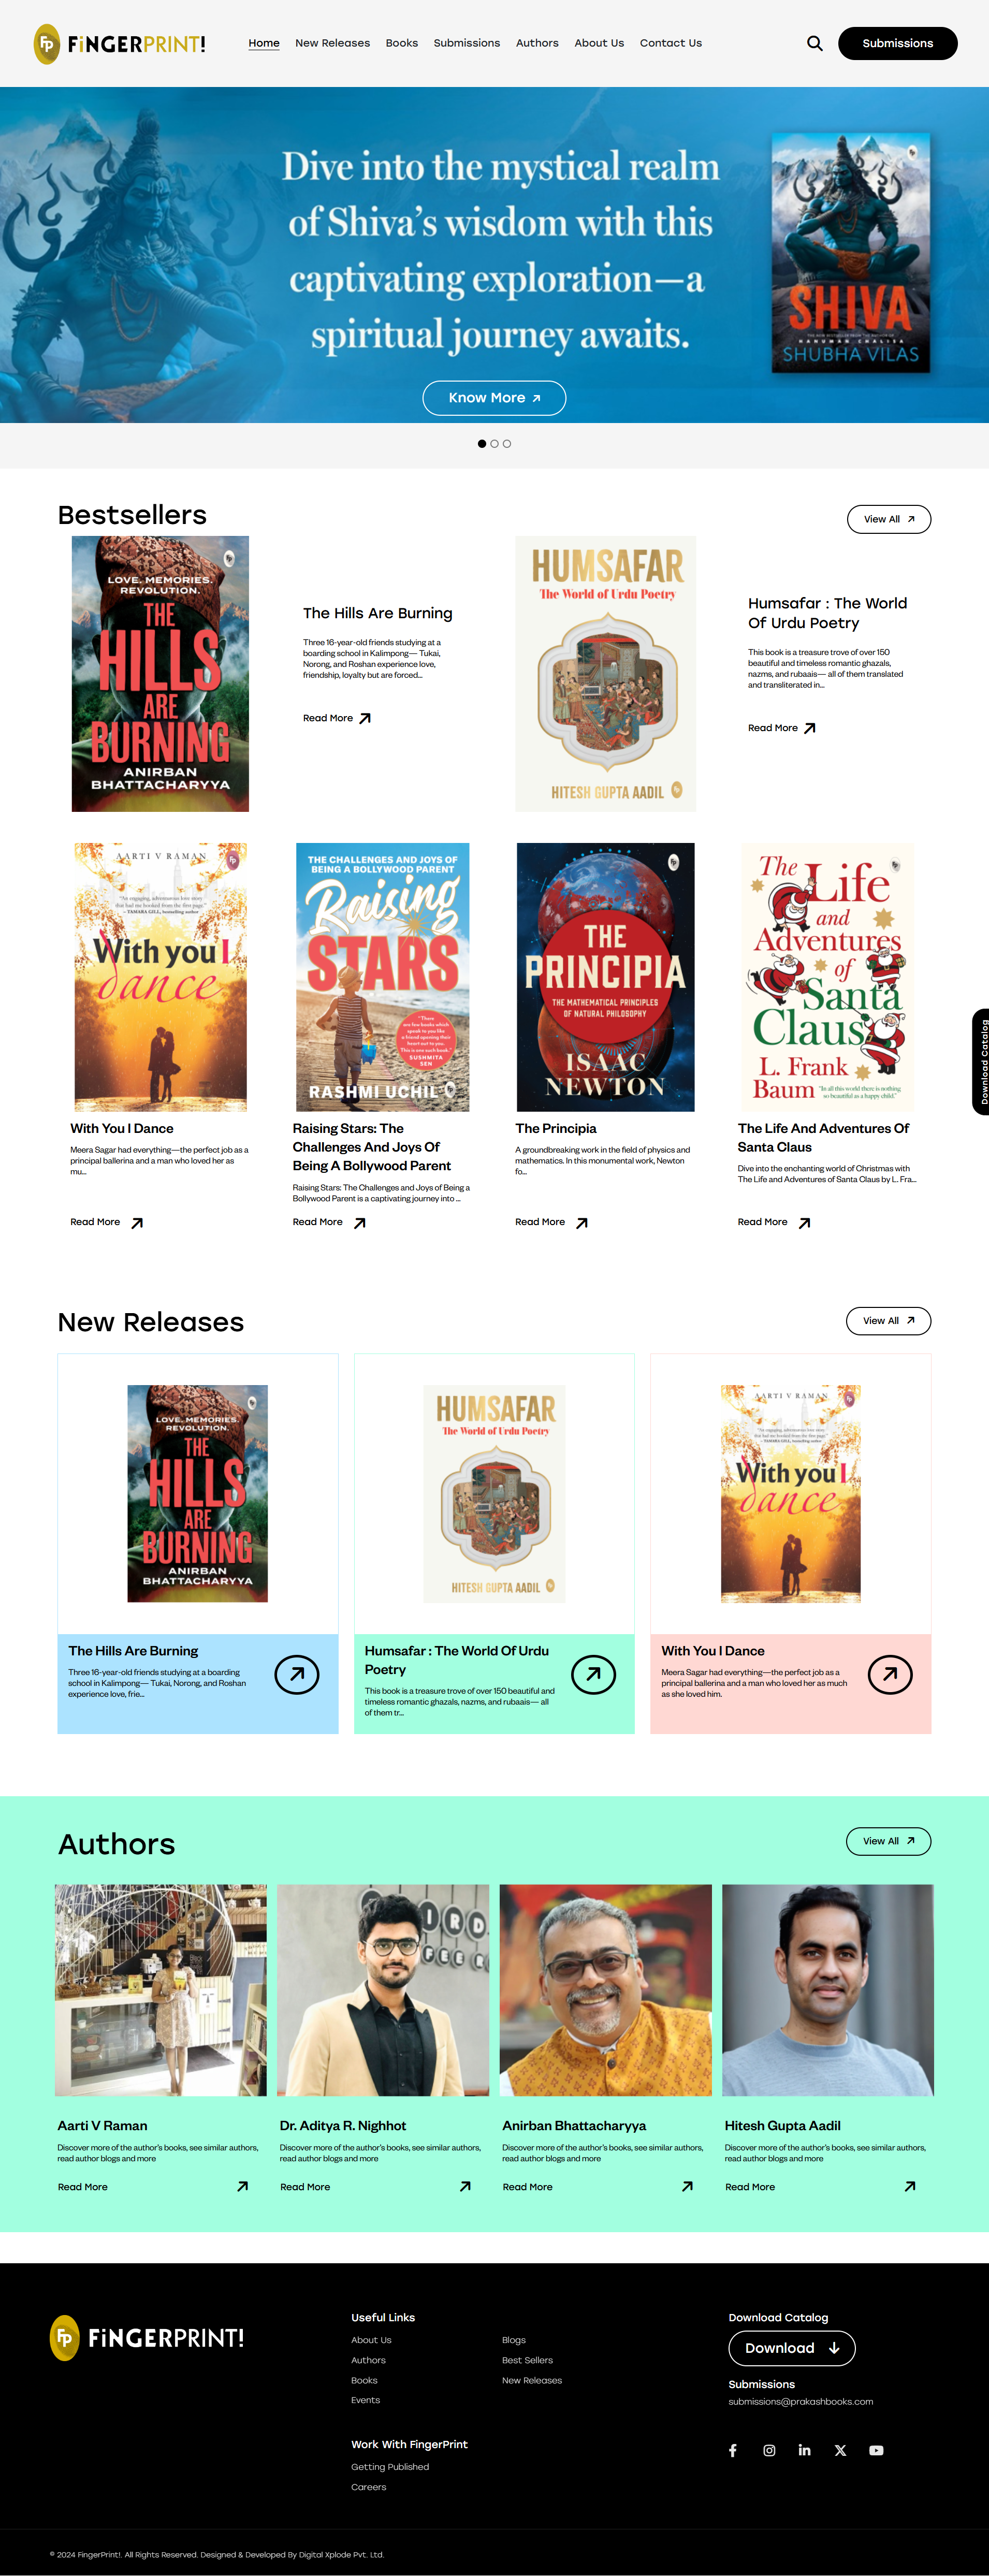Click the Download catalog button in footer

coord(792,2348)
